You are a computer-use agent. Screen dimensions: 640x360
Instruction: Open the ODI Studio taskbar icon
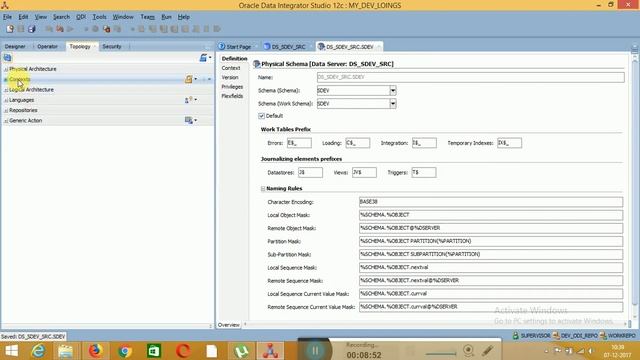tap(270, 351)
